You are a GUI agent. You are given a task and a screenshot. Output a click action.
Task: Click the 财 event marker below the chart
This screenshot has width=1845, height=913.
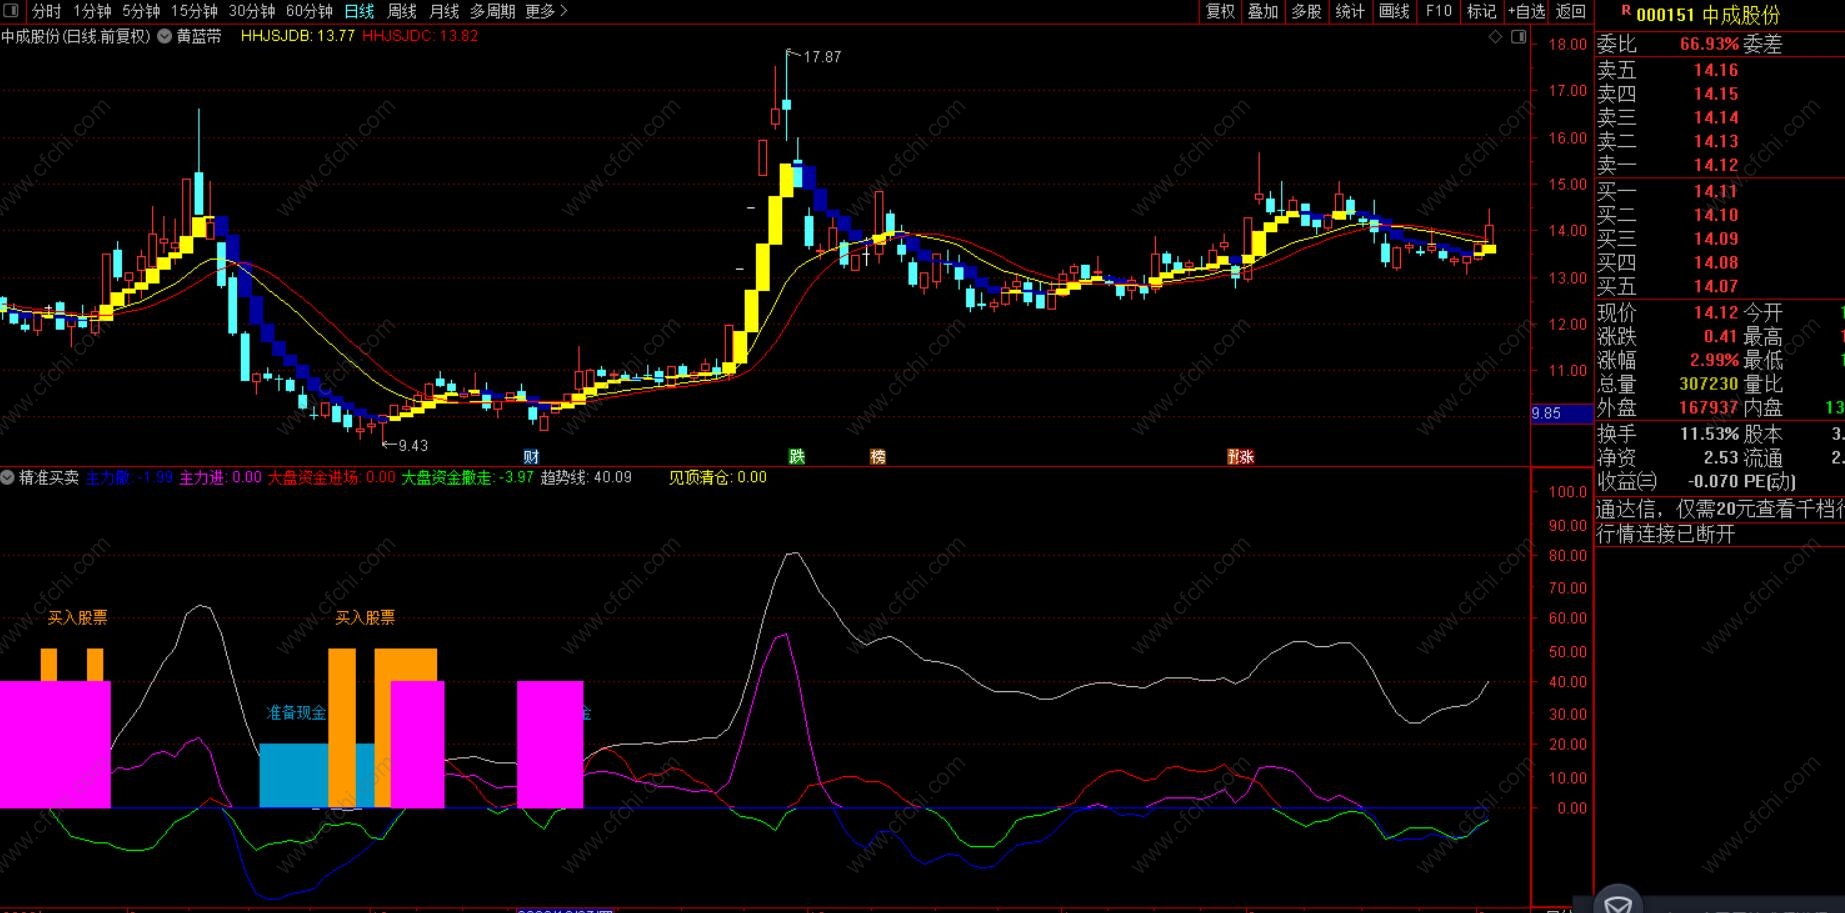pos(531,457)
